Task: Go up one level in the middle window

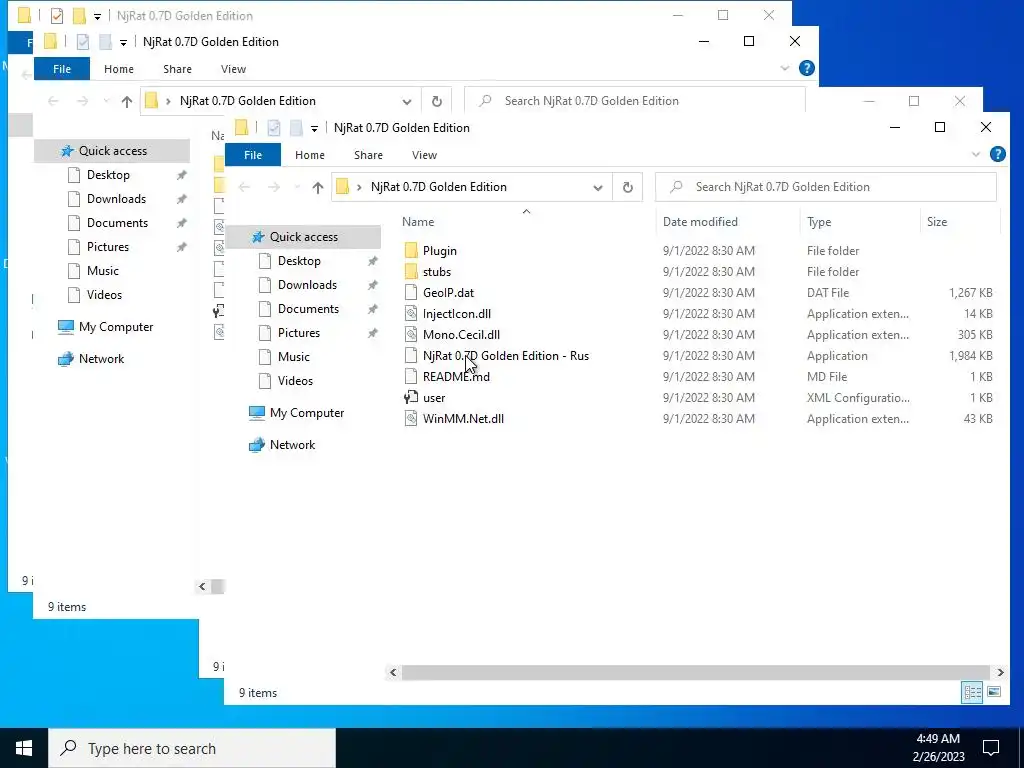Action: pyautogui.click(x=127, y=101)
